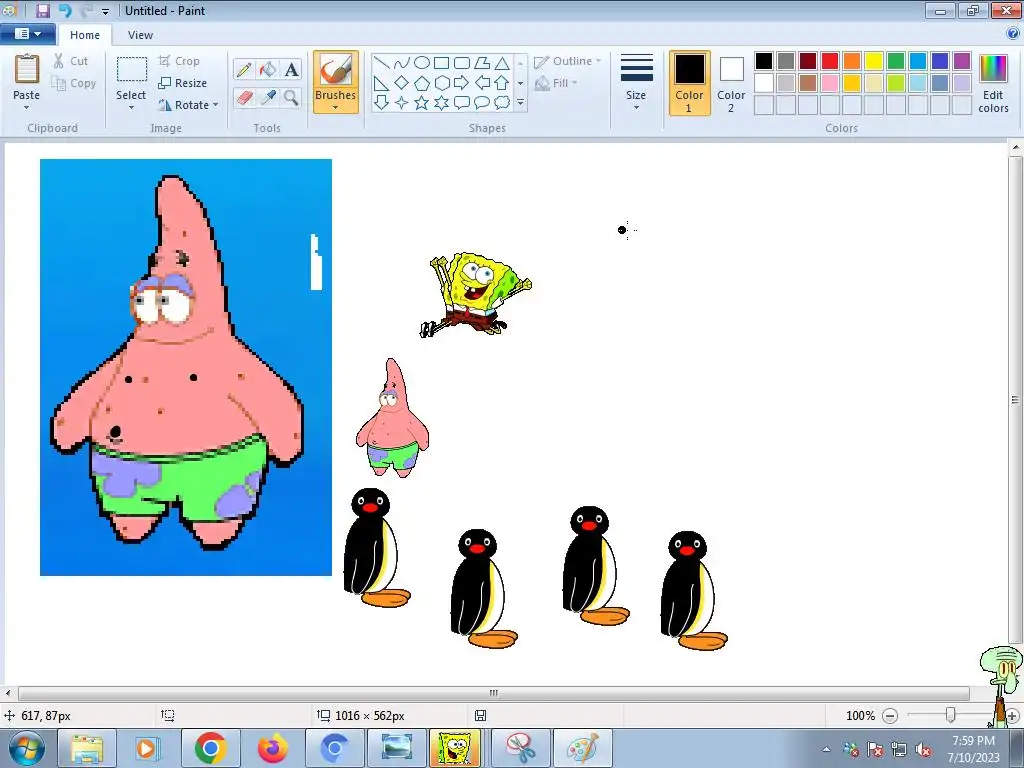Image resolution: width=1024 pixels, height=768 pixels.
Task: Switch to the View tab
Action: click(x=140, y=35)
